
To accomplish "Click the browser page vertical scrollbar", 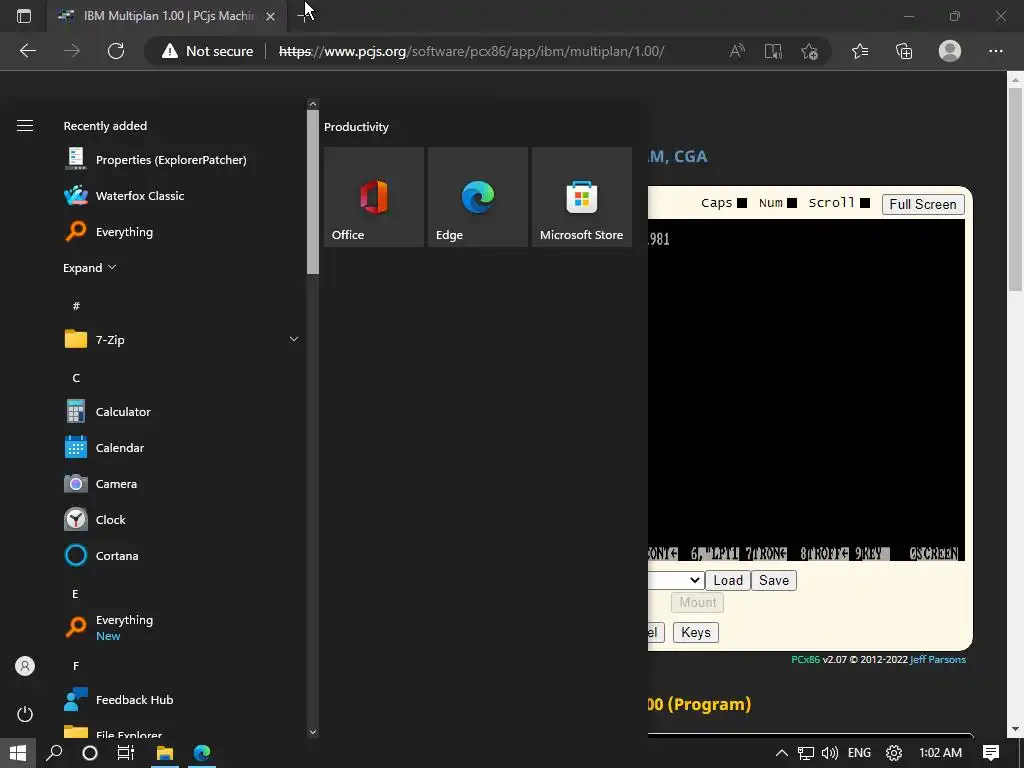I will (x=1015, y=189).
